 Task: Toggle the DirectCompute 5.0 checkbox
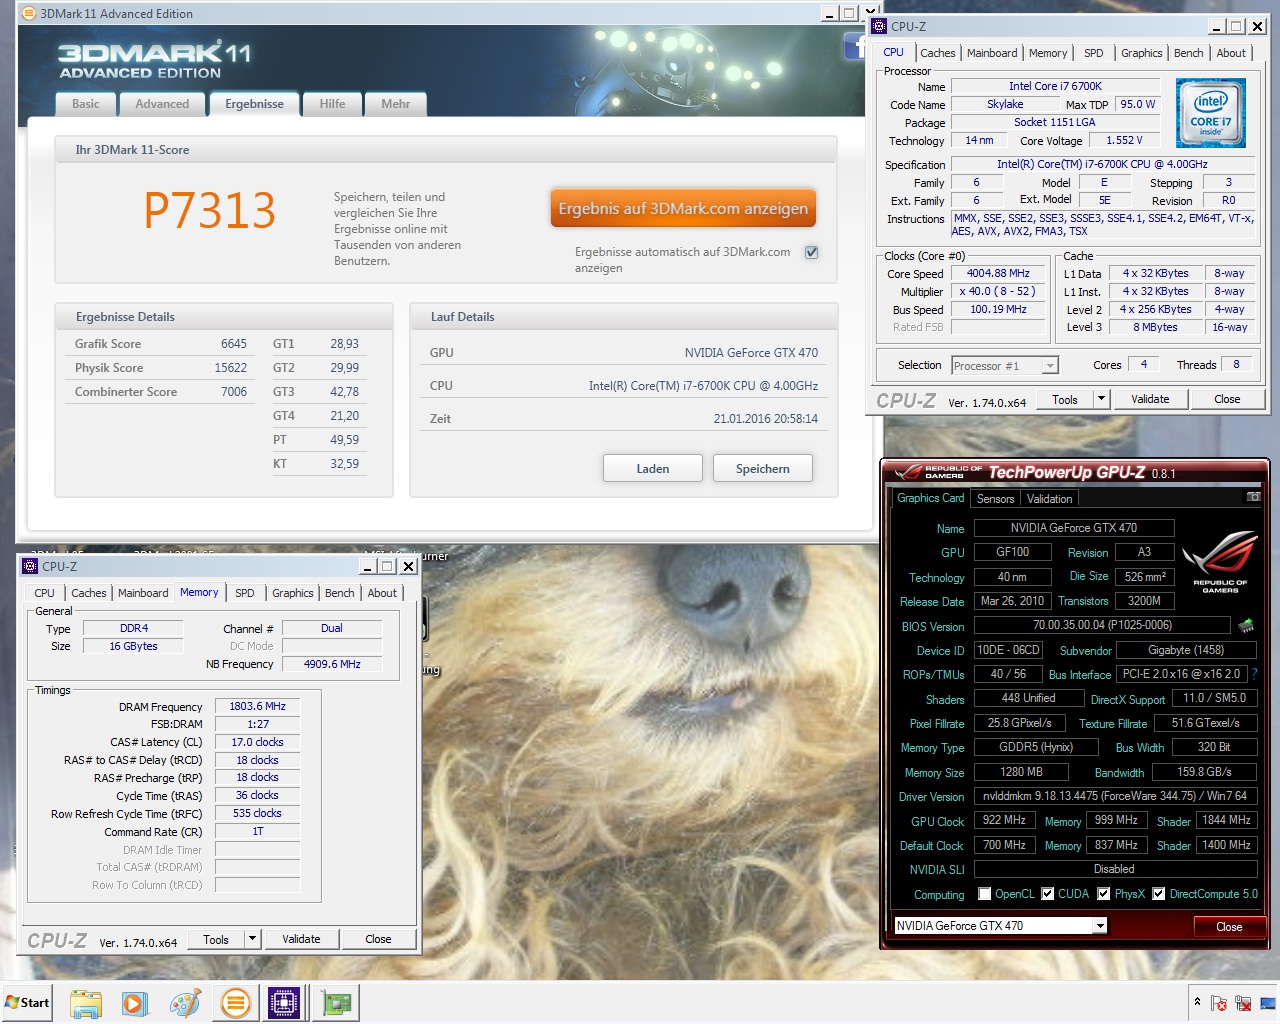(1159, 894)
